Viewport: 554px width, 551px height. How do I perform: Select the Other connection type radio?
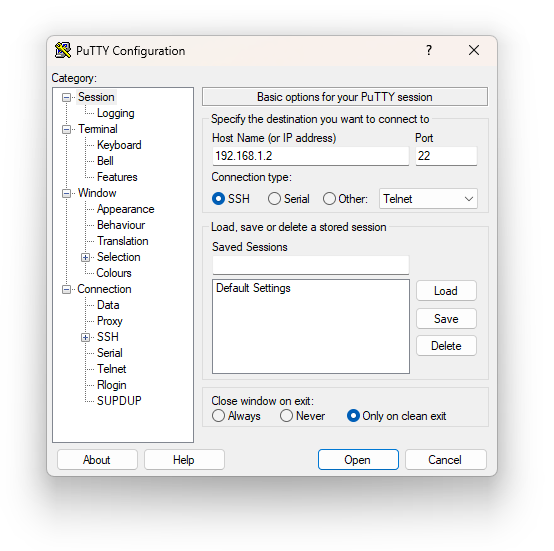point(329,199)
